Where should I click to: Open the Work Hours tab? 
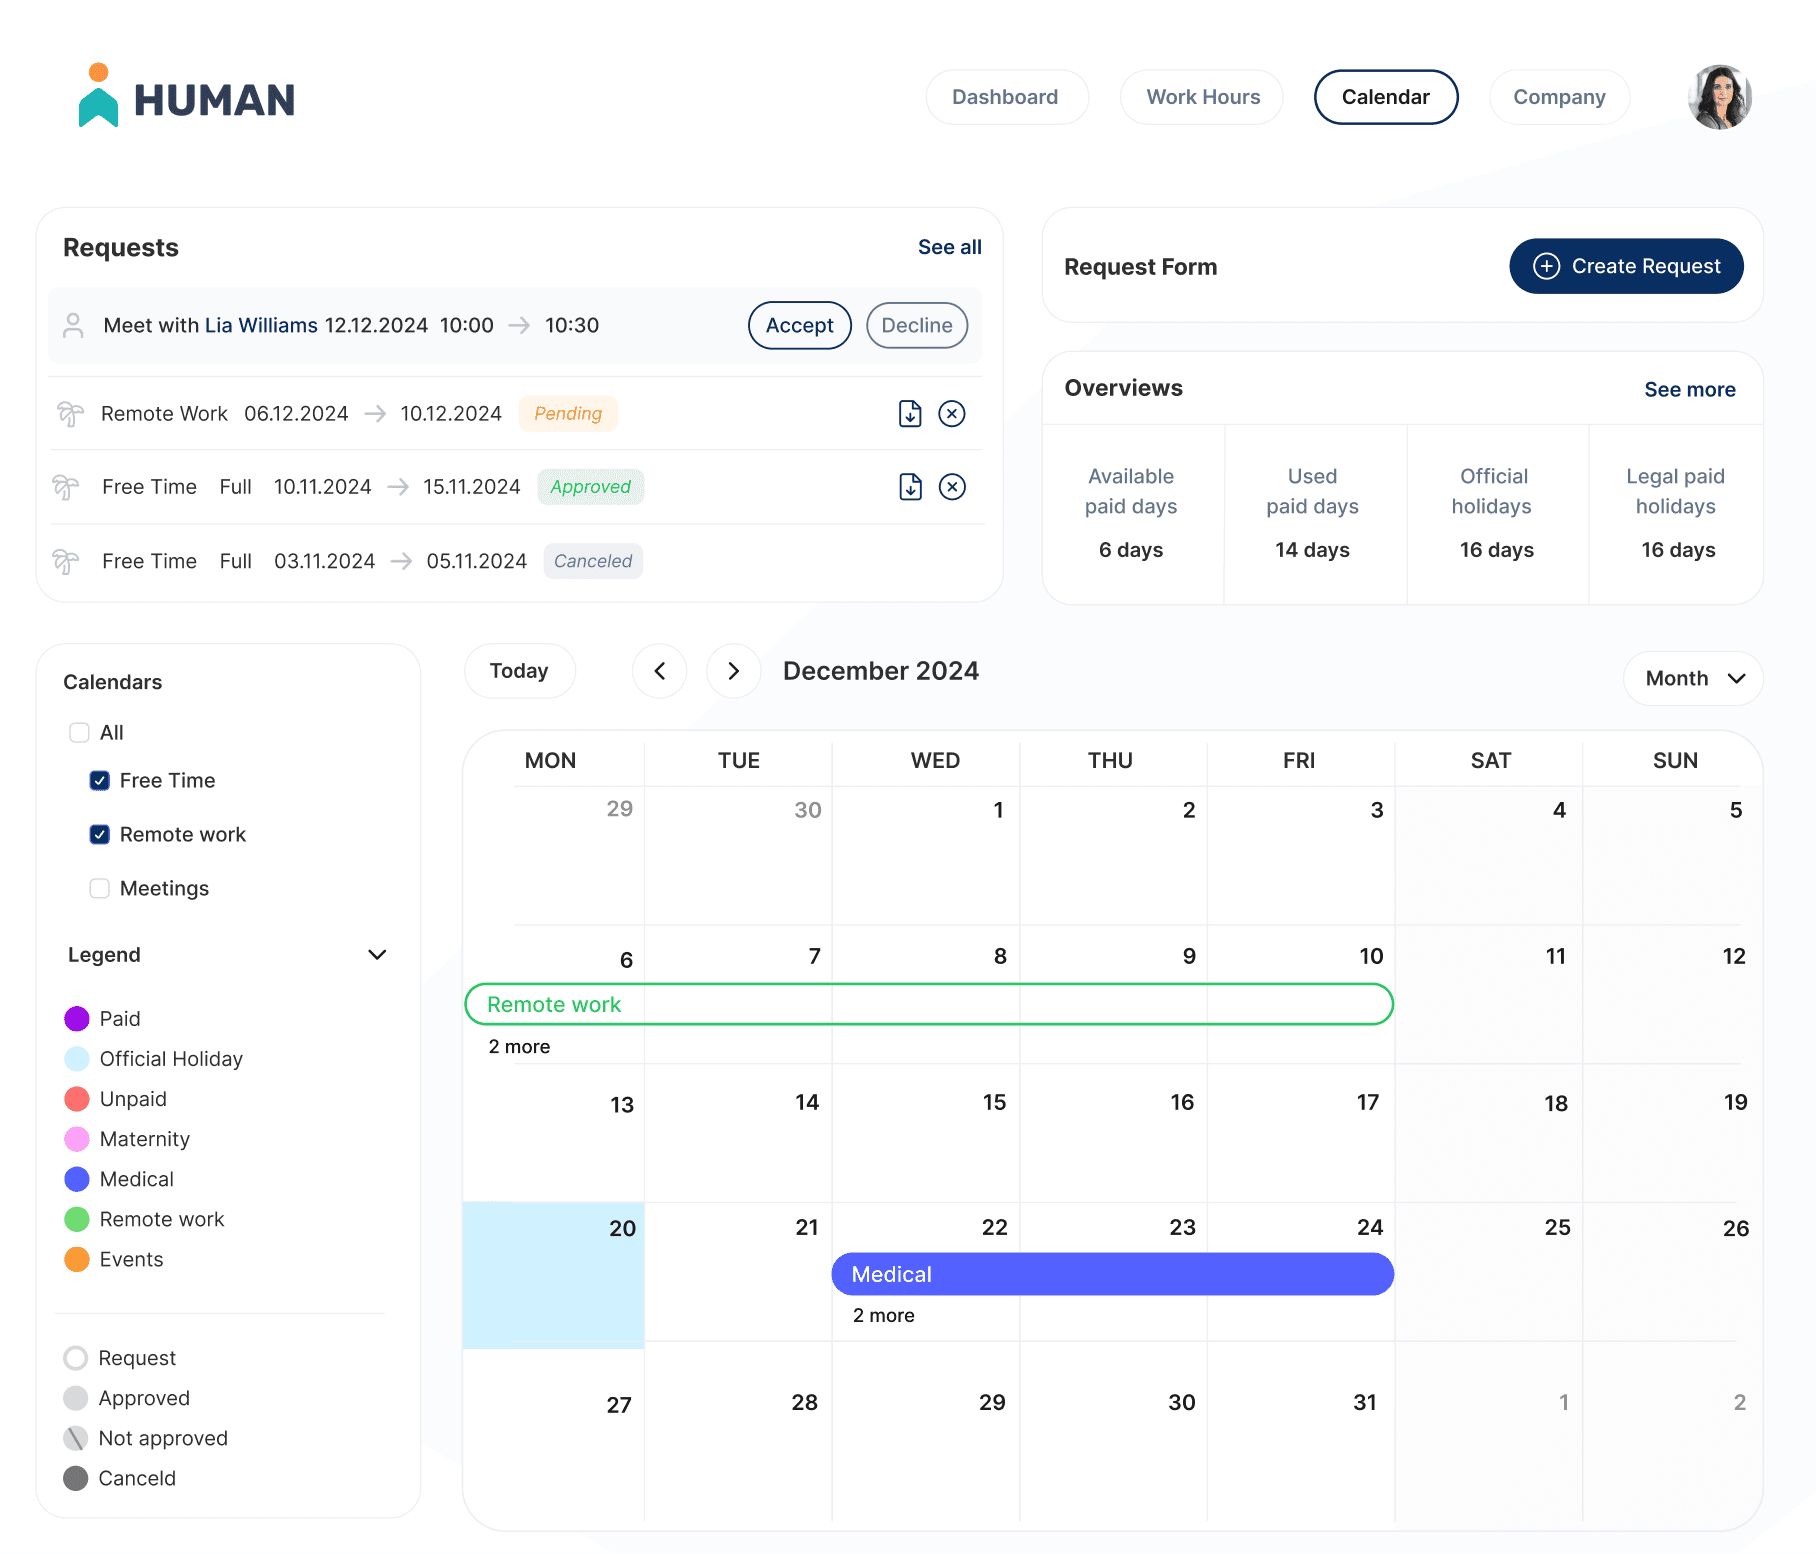[x=1202, y=96]
